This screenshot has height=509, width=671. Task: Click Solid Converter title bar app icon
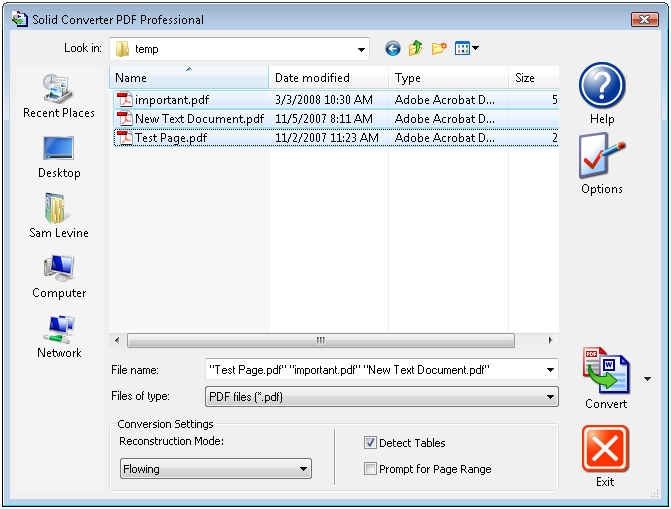click(20, 19)
